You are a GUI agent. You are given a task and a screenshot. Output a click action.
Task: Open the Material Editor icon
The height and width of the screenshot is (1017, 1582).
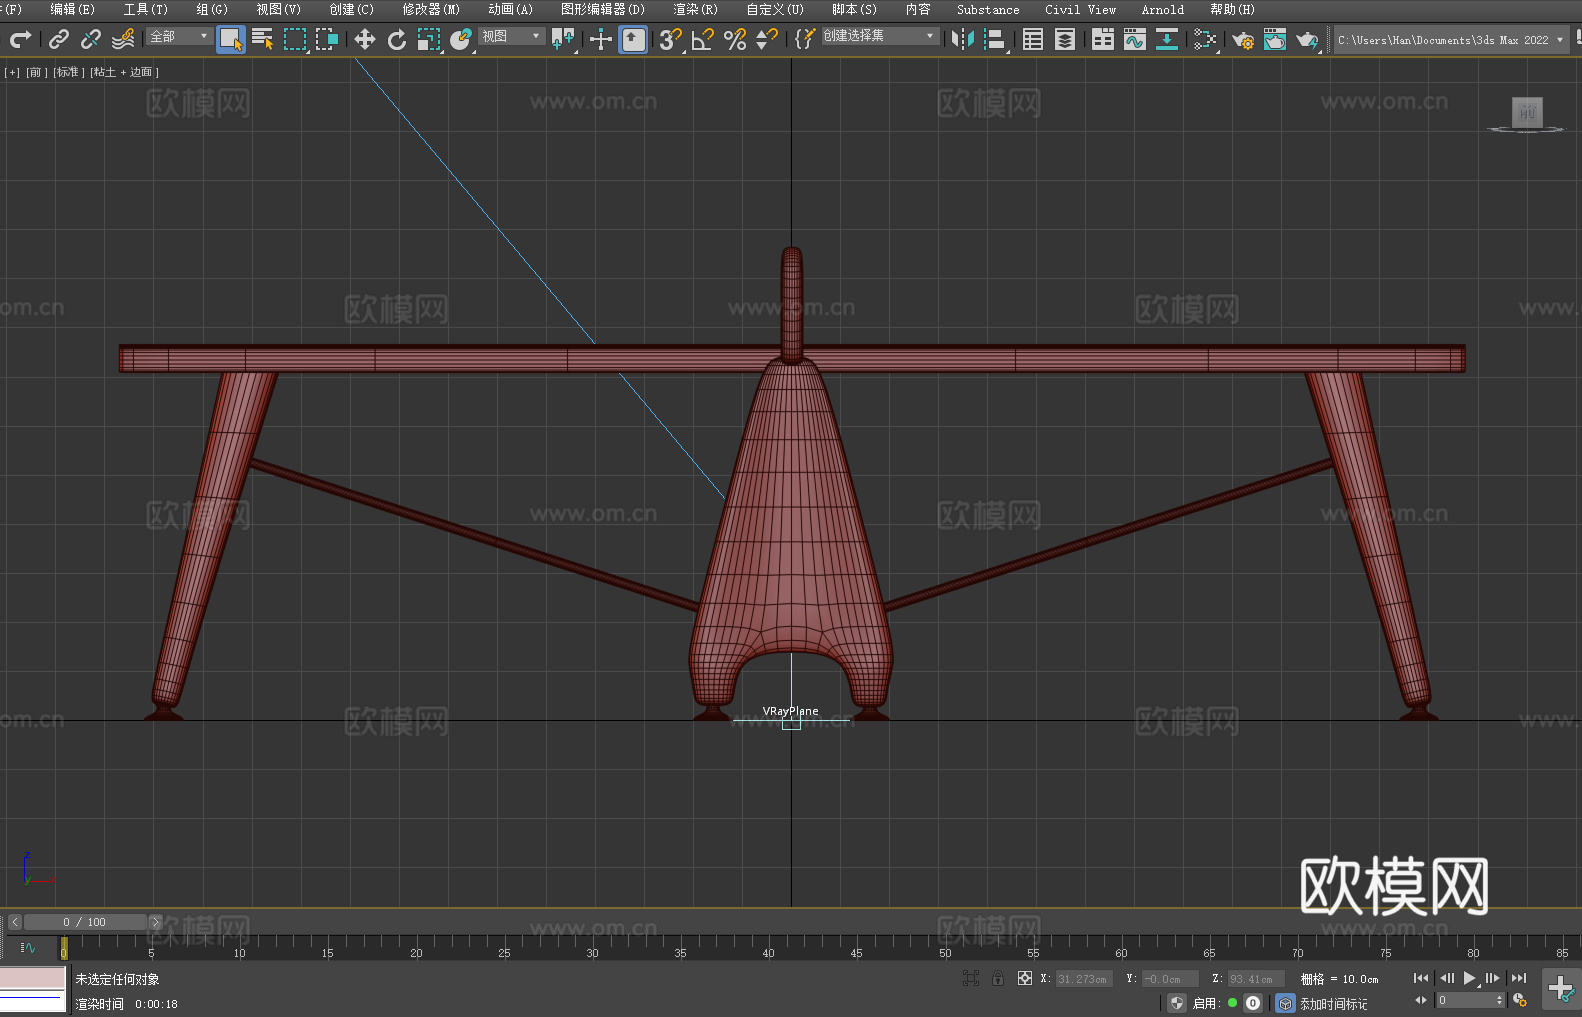click(x=1205, y=39)
